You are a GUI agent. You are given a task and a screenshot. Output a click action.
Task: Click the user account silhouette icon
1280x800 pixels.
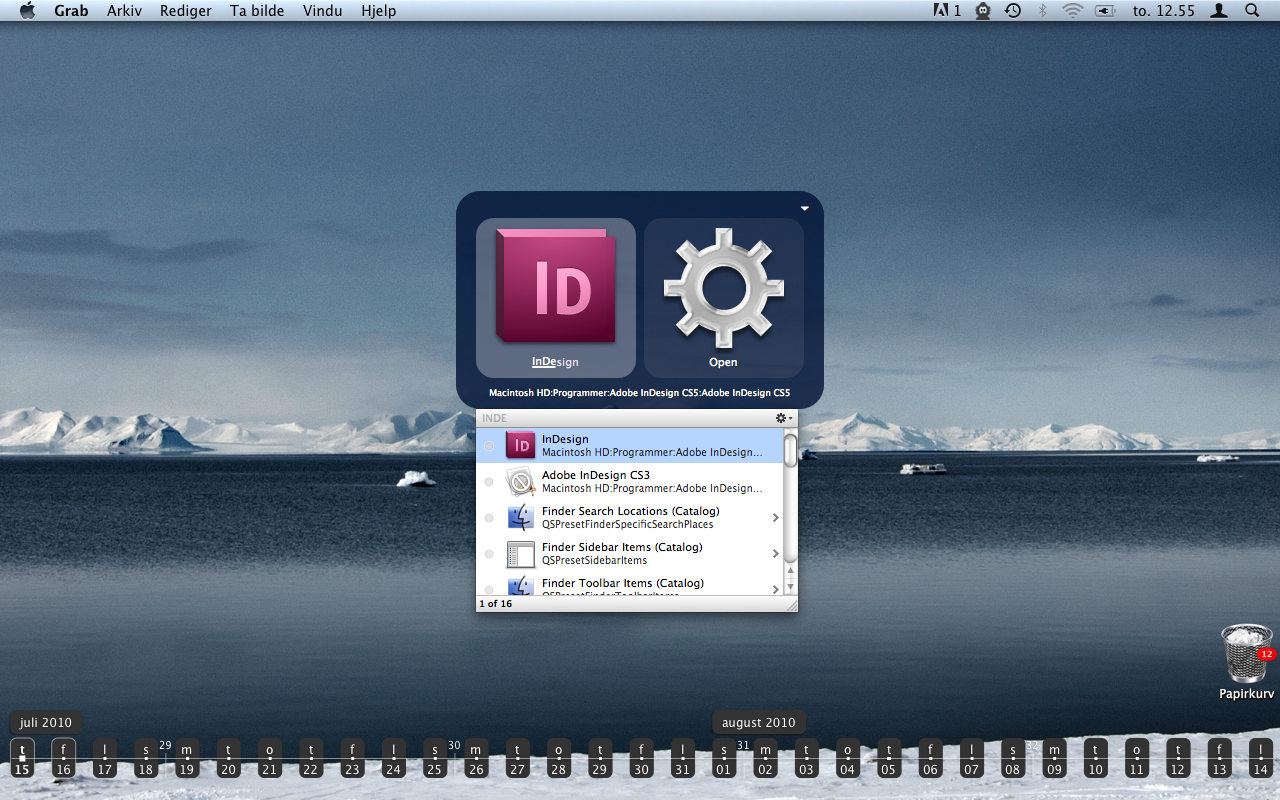click(x=1219, y=11)
